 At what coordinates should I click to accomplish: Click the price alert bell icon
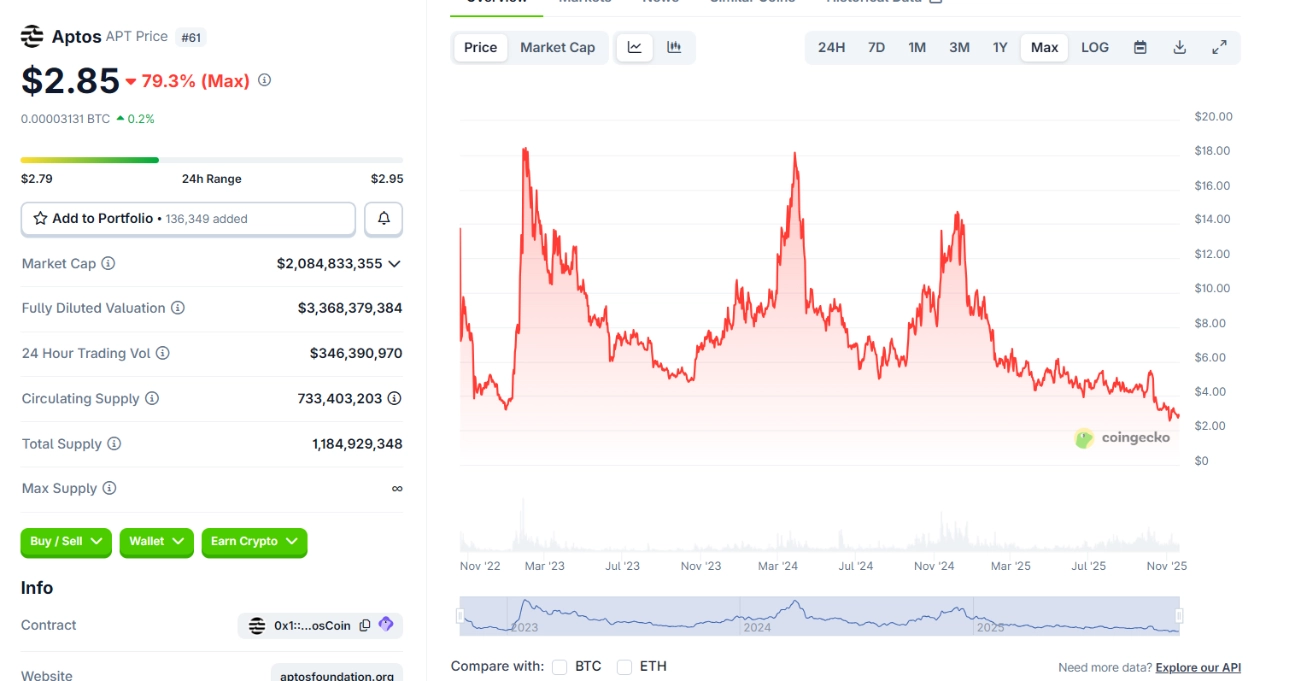point(383,219)
